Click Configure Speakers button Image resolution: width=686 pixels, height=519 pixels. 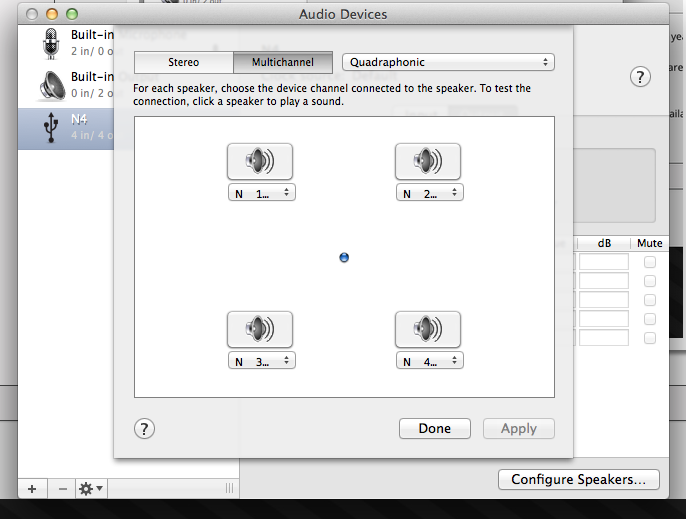click(x=579, y=480)
